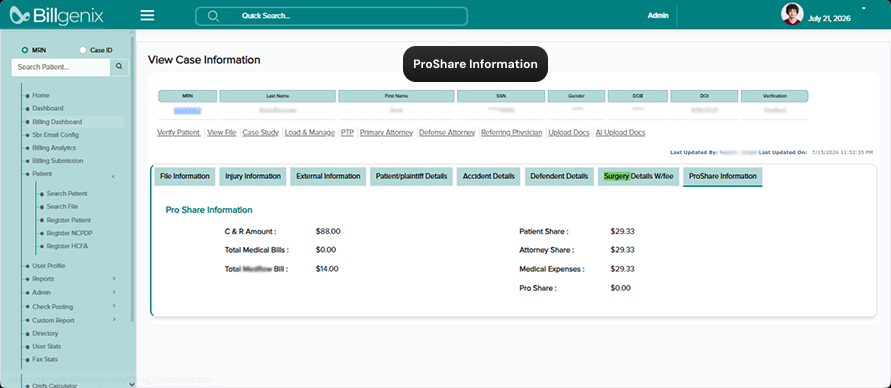The width and height of the screenshot is (891, 388).
Task: Collapse the Patient menu chevron
Action: pyautogui.click(x=113, y=177)
